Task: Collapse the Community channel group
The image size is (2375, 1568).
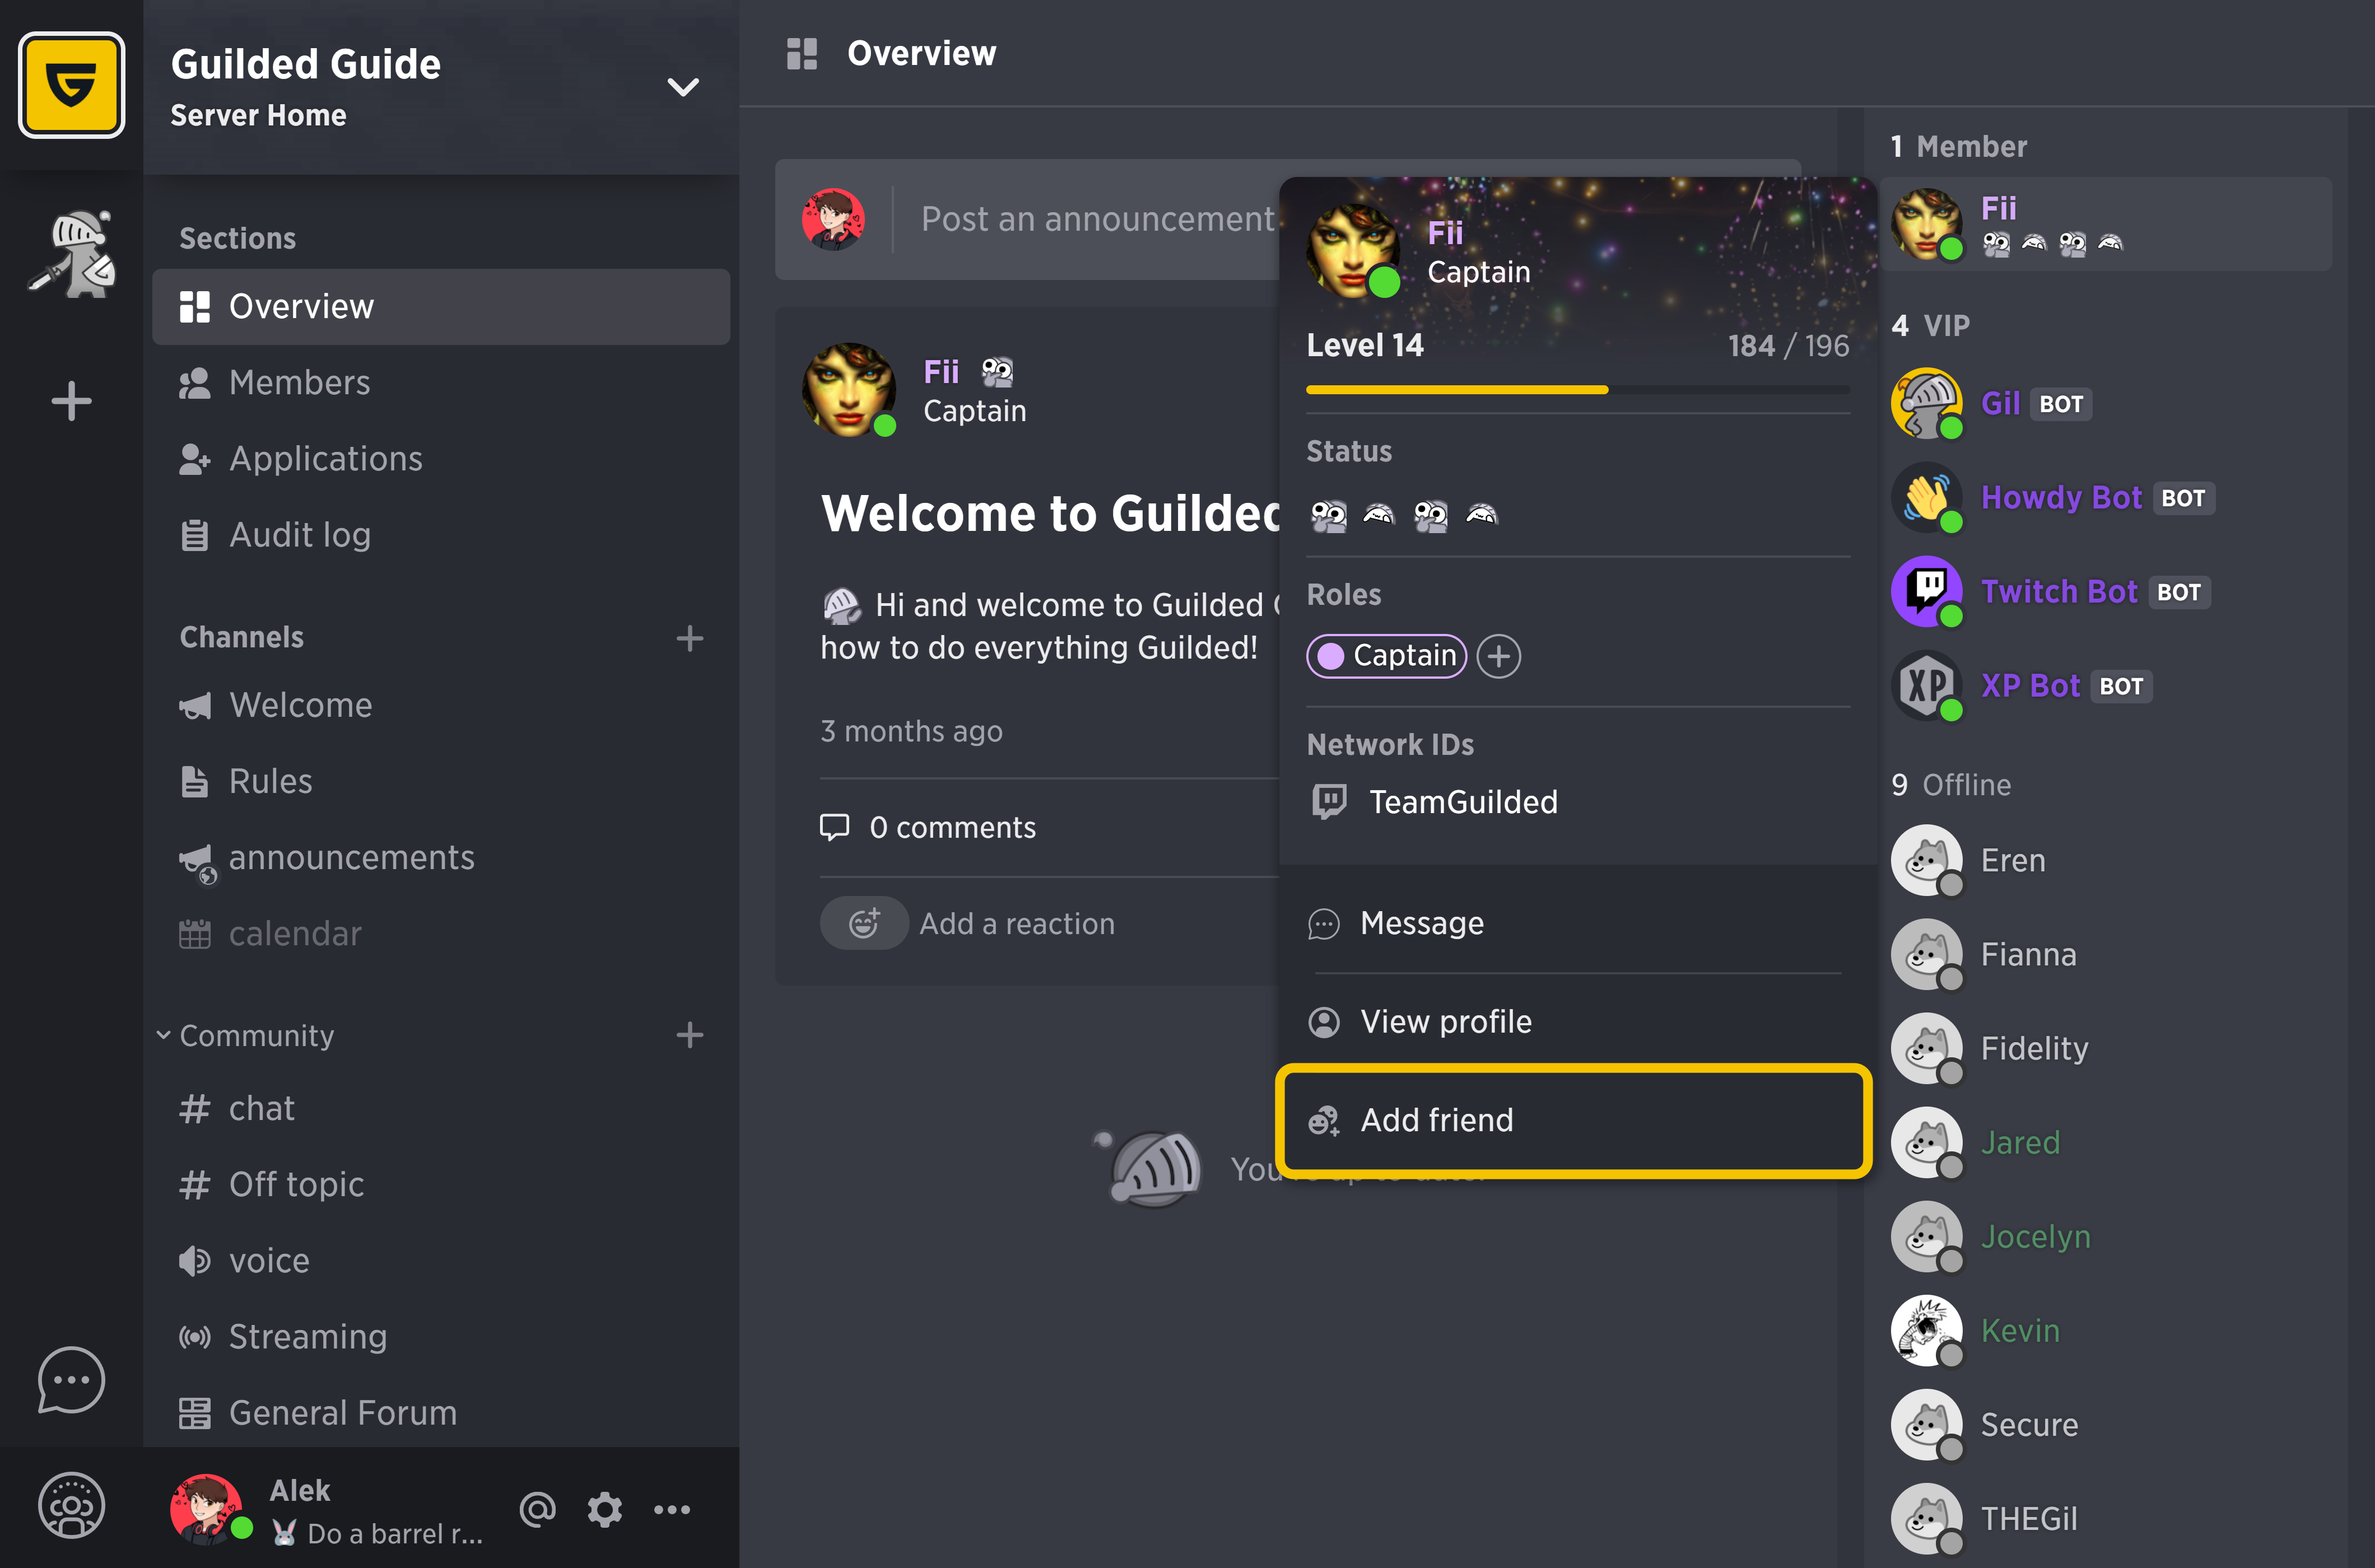Action: pyautogui.click(x=163, y=1035)
